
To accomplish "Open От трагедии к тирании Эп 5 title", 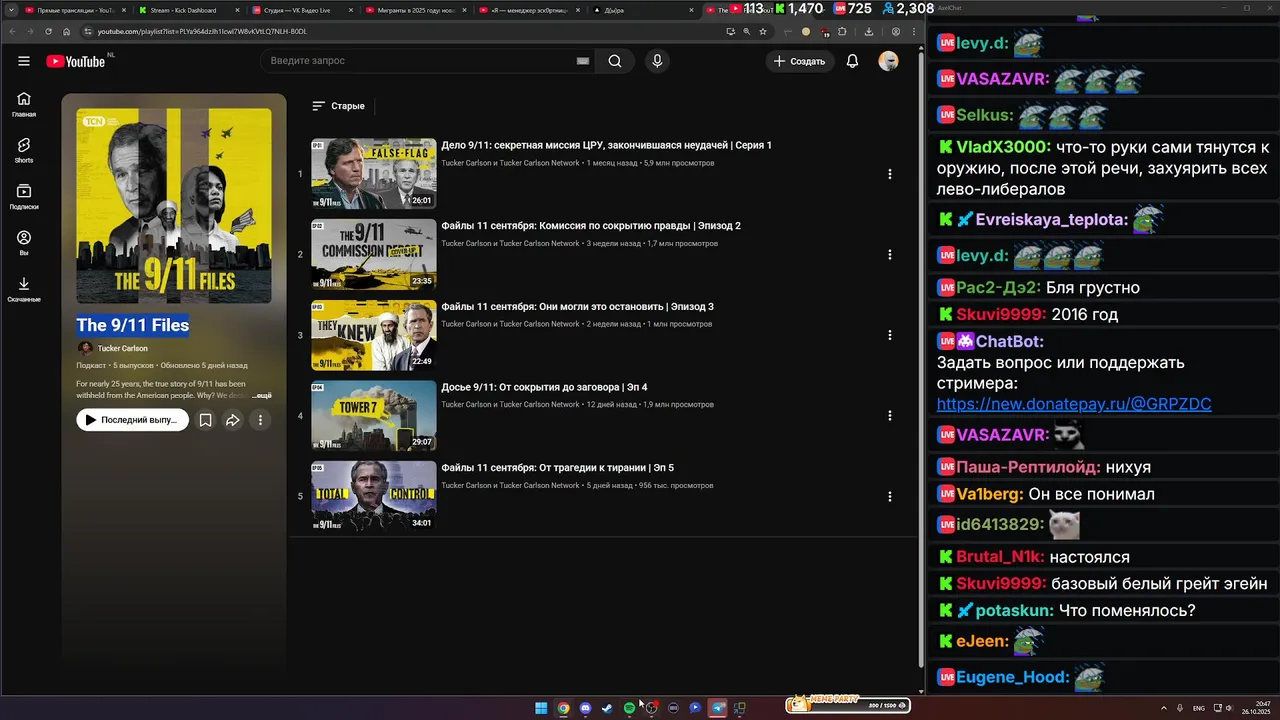I will 557,468.
